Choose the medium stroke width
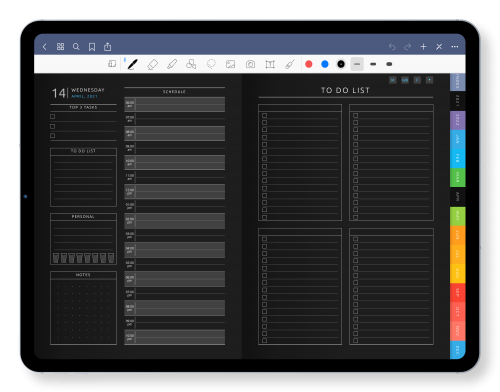The height and width of the screenshot is (392, 500). coord(373,64)
